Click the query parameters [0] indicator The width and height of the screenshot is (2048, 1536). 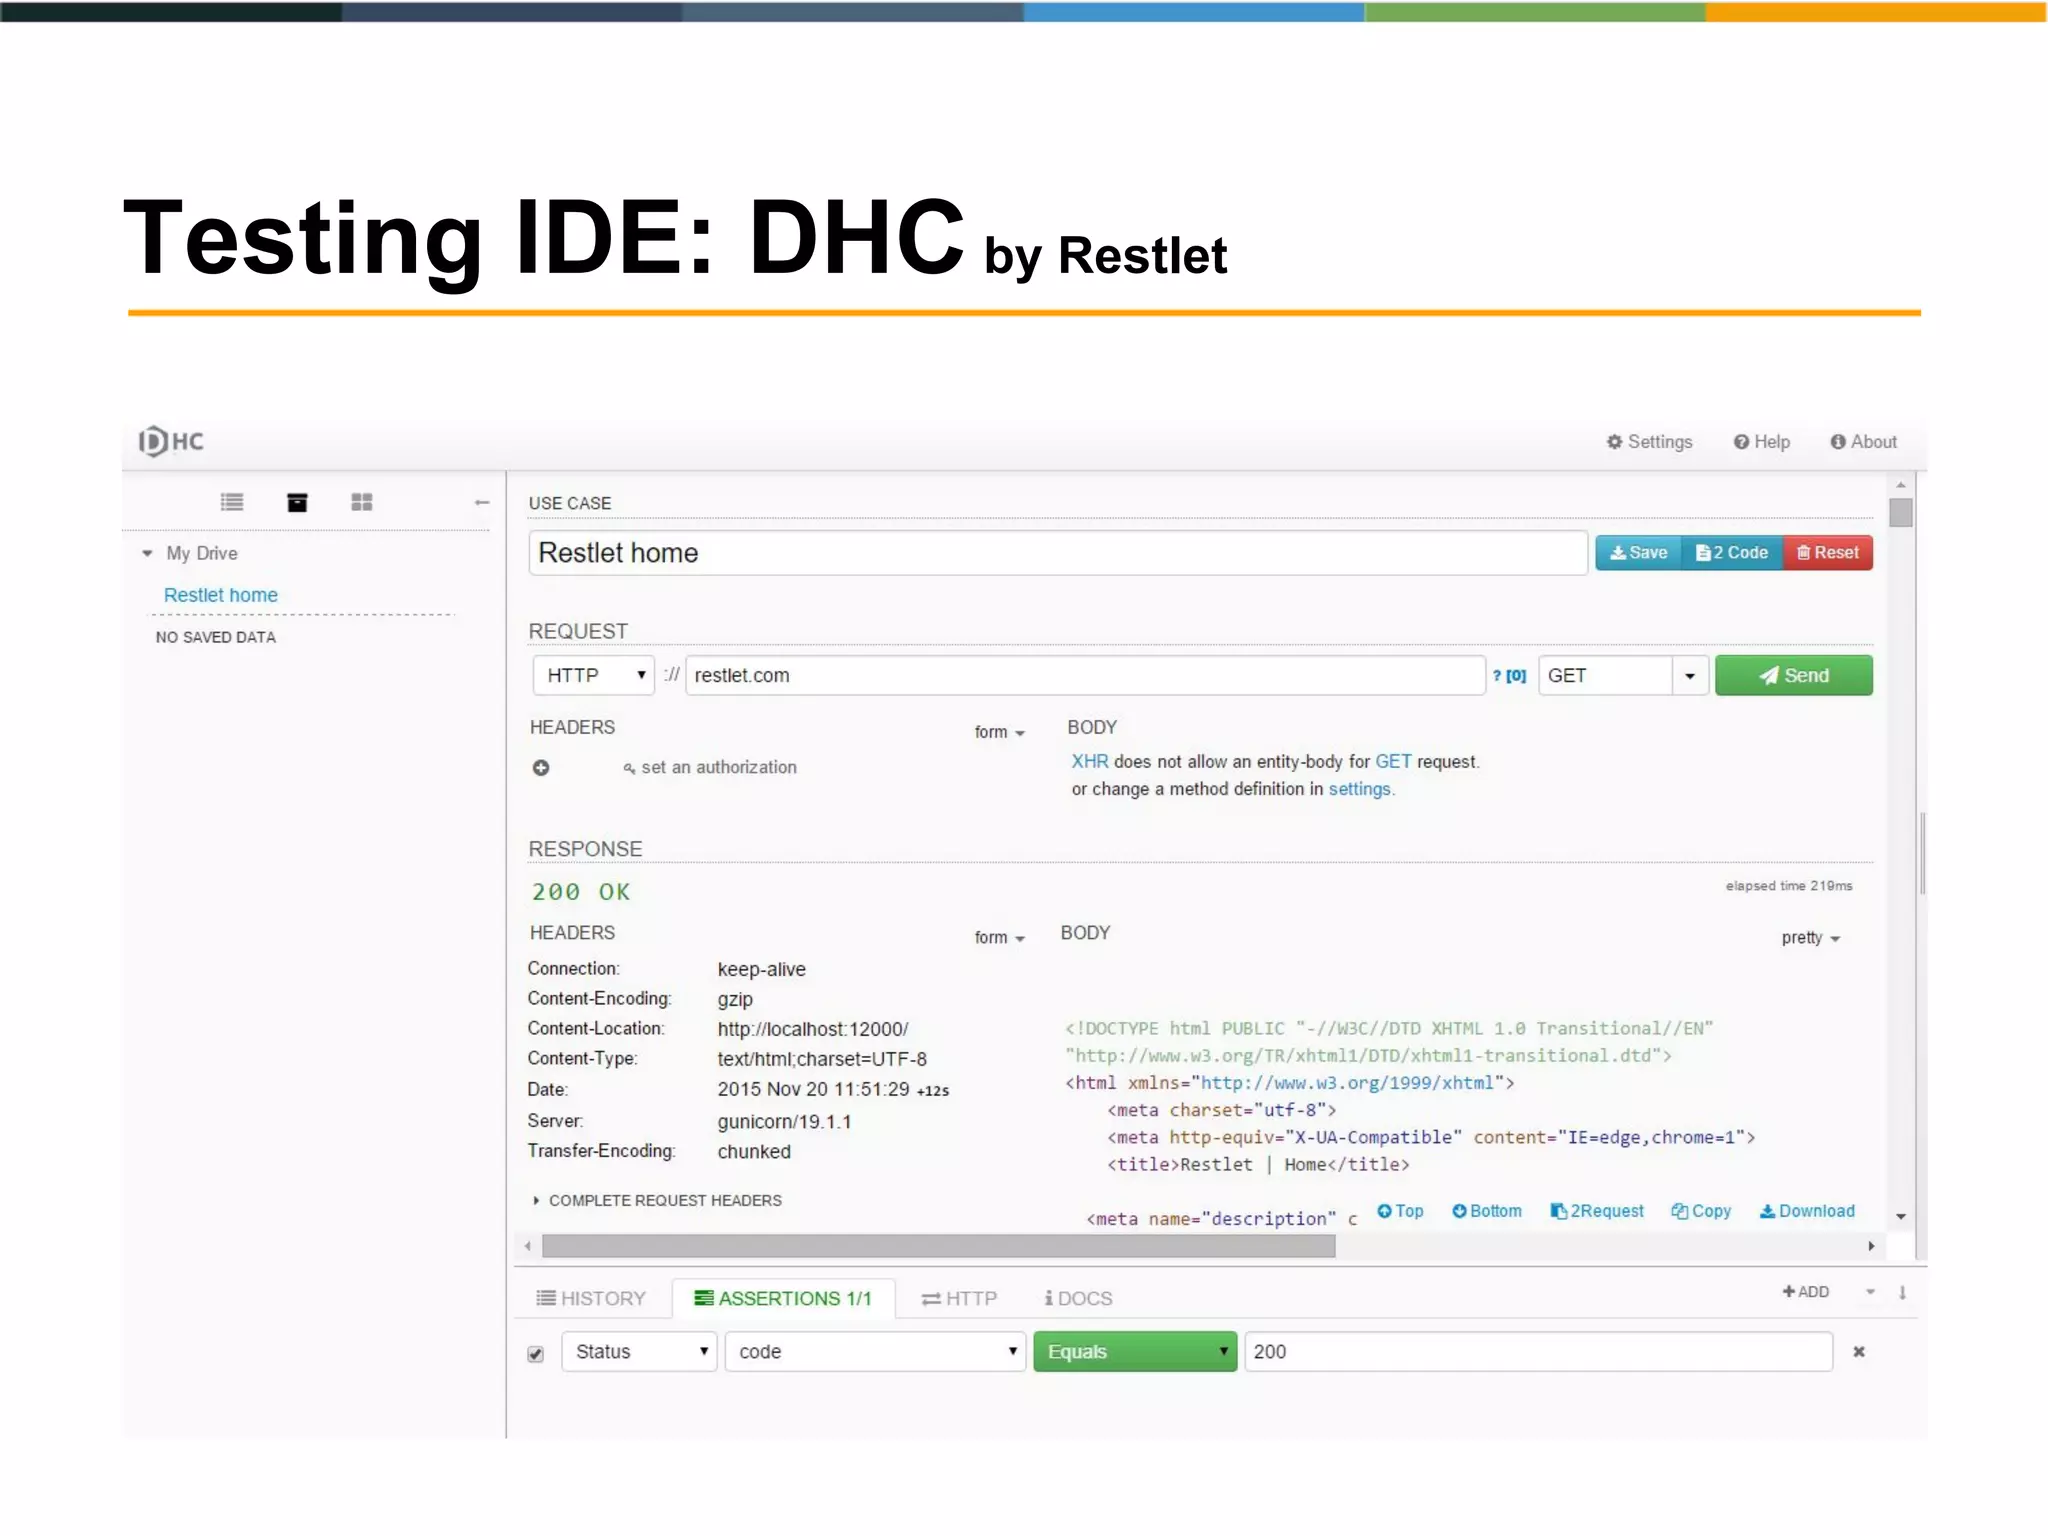pyautogui.click(x=1510, y=676)
